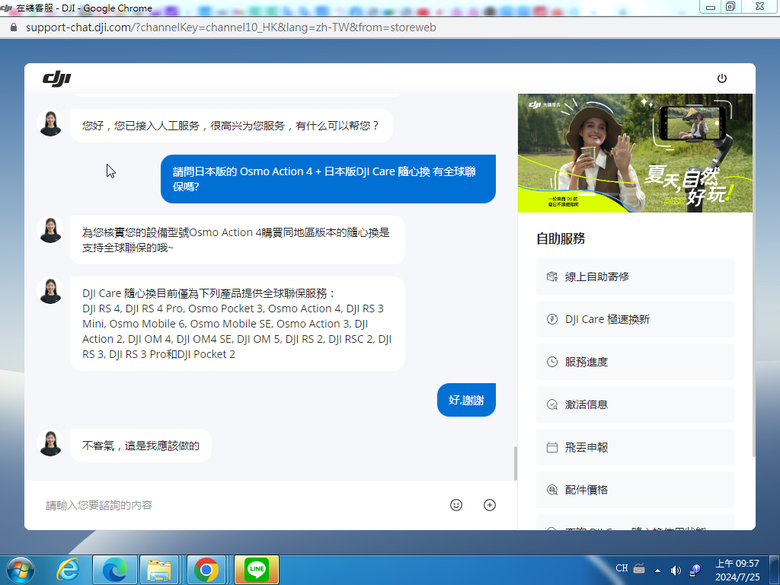Click the box icon beside 線上自助寄修

tap(552, 277)
